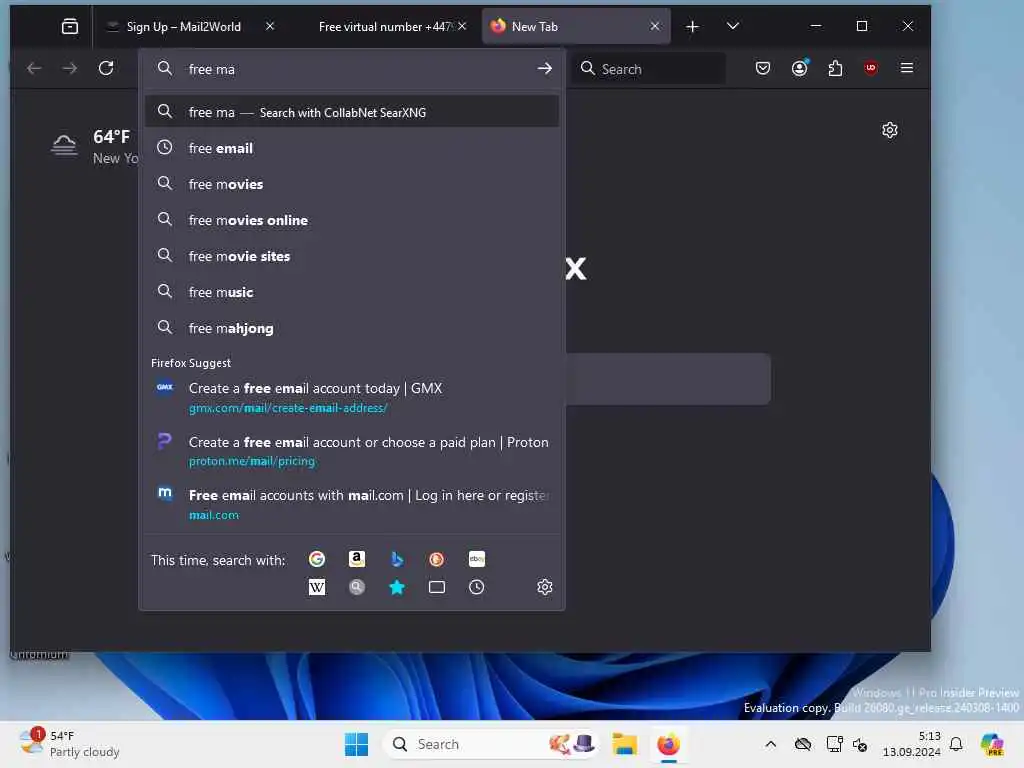Close the Free virtual number tab
Viewport: 1024px width, 768px height.
click(462, 26)
